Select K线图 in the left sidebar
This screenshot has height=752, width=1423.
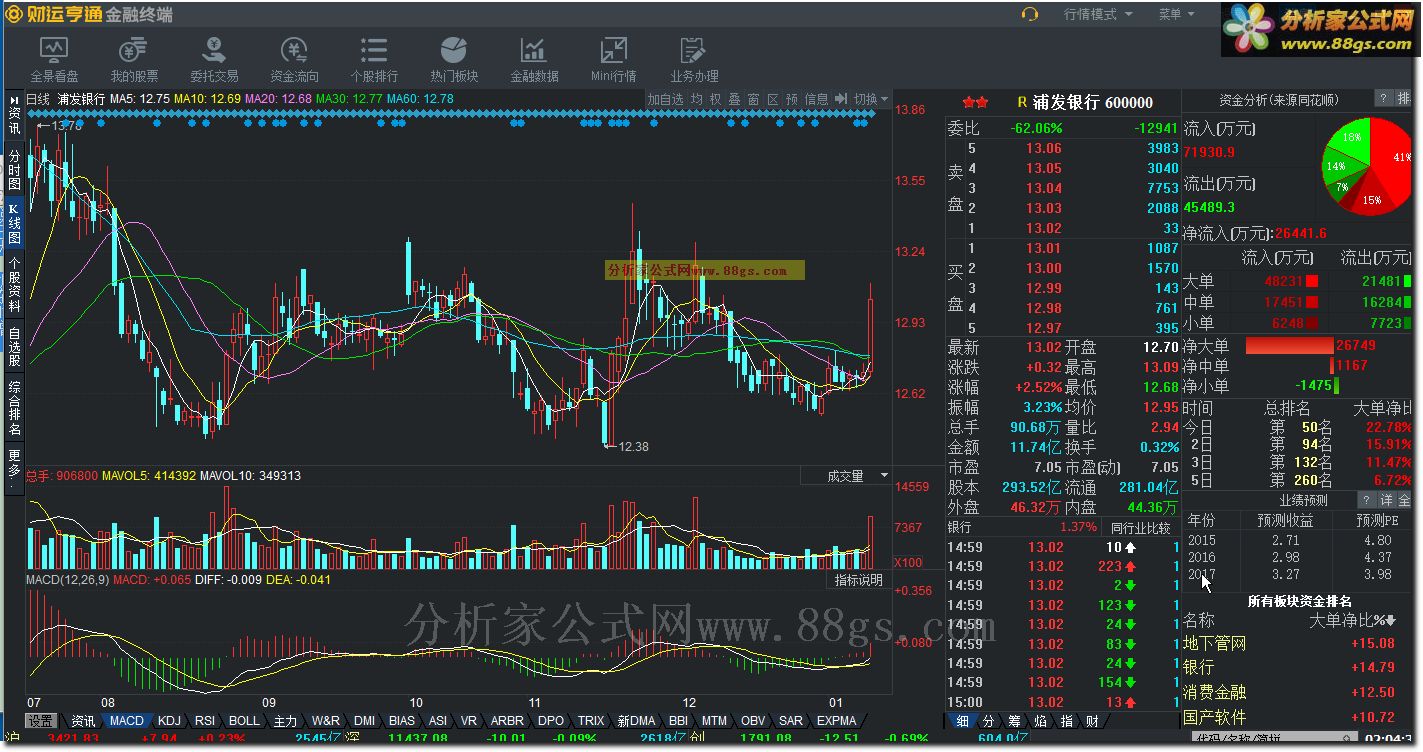pyautogui.click(x=14, y=224)
